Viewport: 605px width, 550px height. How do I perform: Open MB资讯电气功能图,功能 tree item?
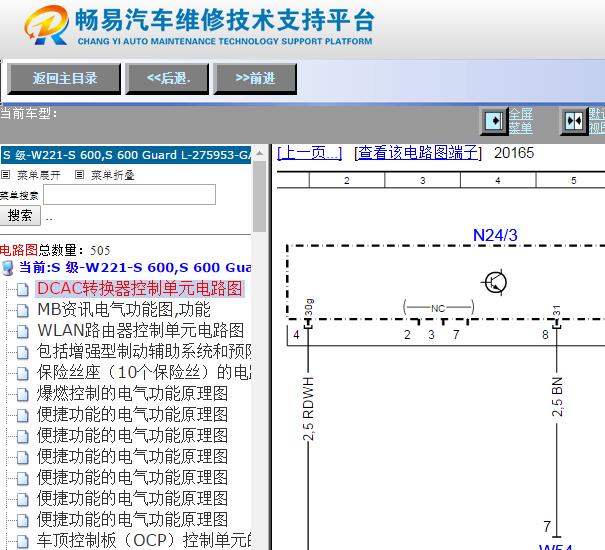pos(124,310)
